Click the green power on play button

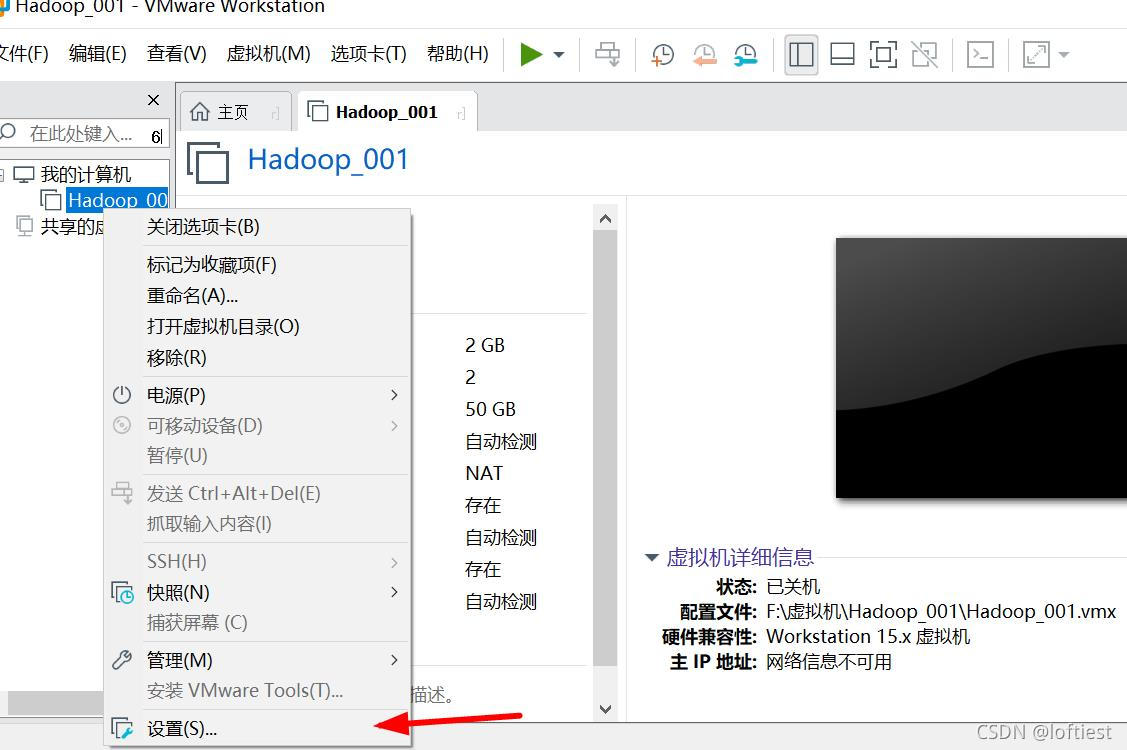530,54
